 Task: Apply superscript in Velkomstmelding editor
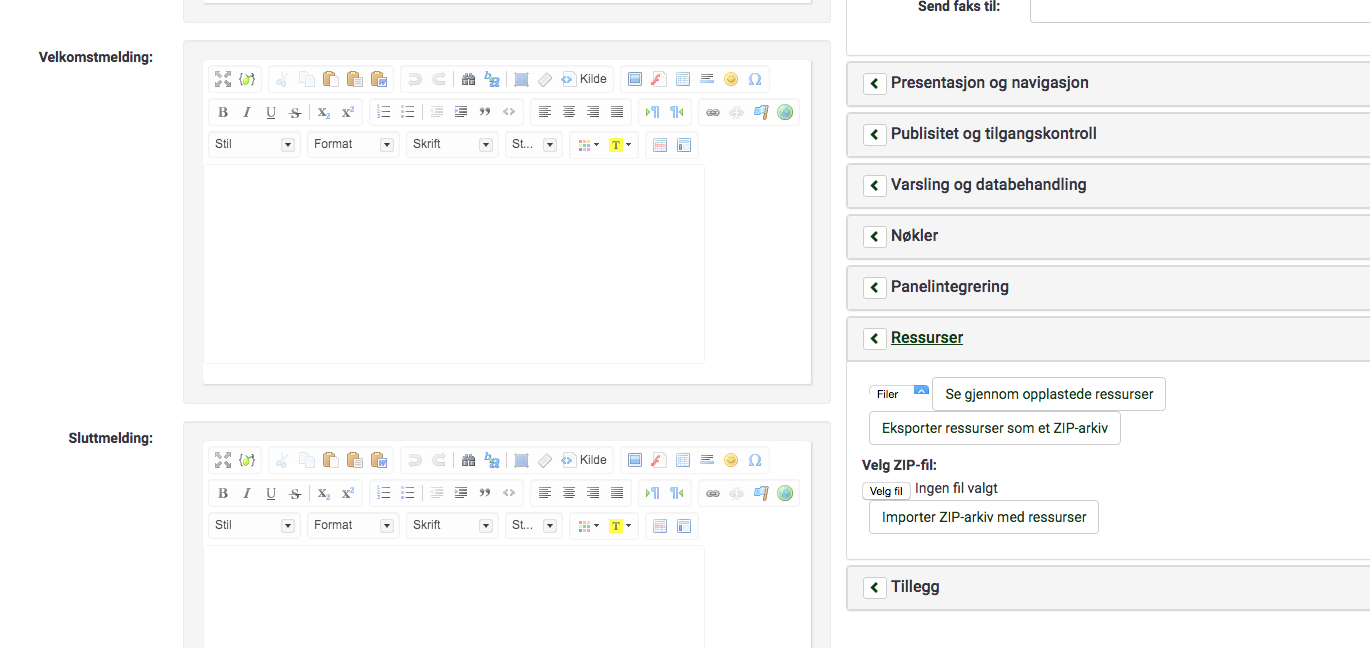click(348, 112)
